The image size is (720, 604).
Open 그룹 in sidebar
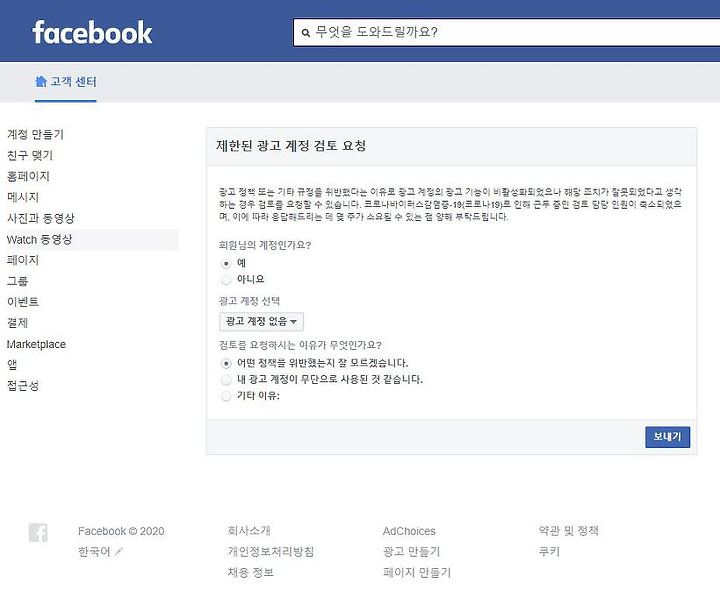click(17, 281)
